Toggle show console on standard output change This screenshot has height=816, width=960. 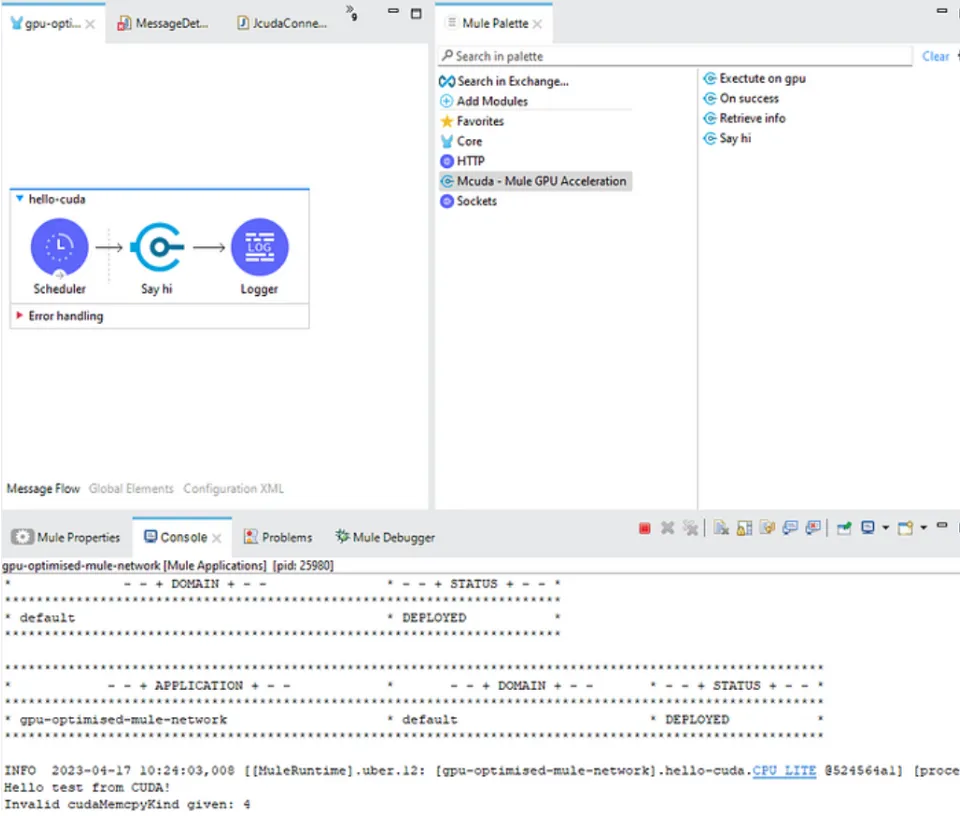coord(790,528)
